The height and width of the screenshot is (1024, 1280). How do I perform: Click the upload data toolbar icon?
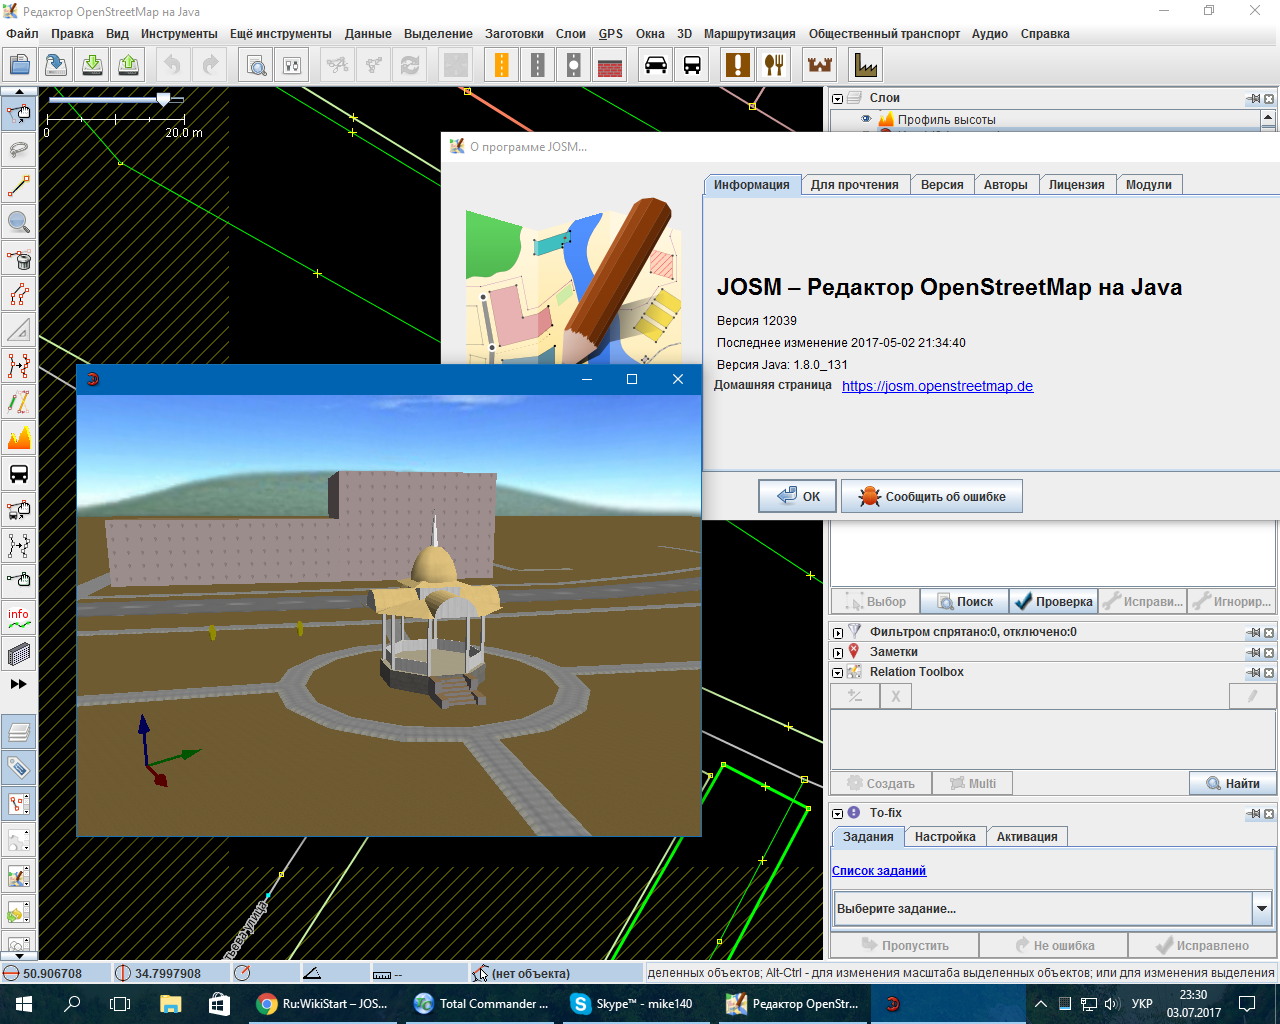(x=129, y=66)
